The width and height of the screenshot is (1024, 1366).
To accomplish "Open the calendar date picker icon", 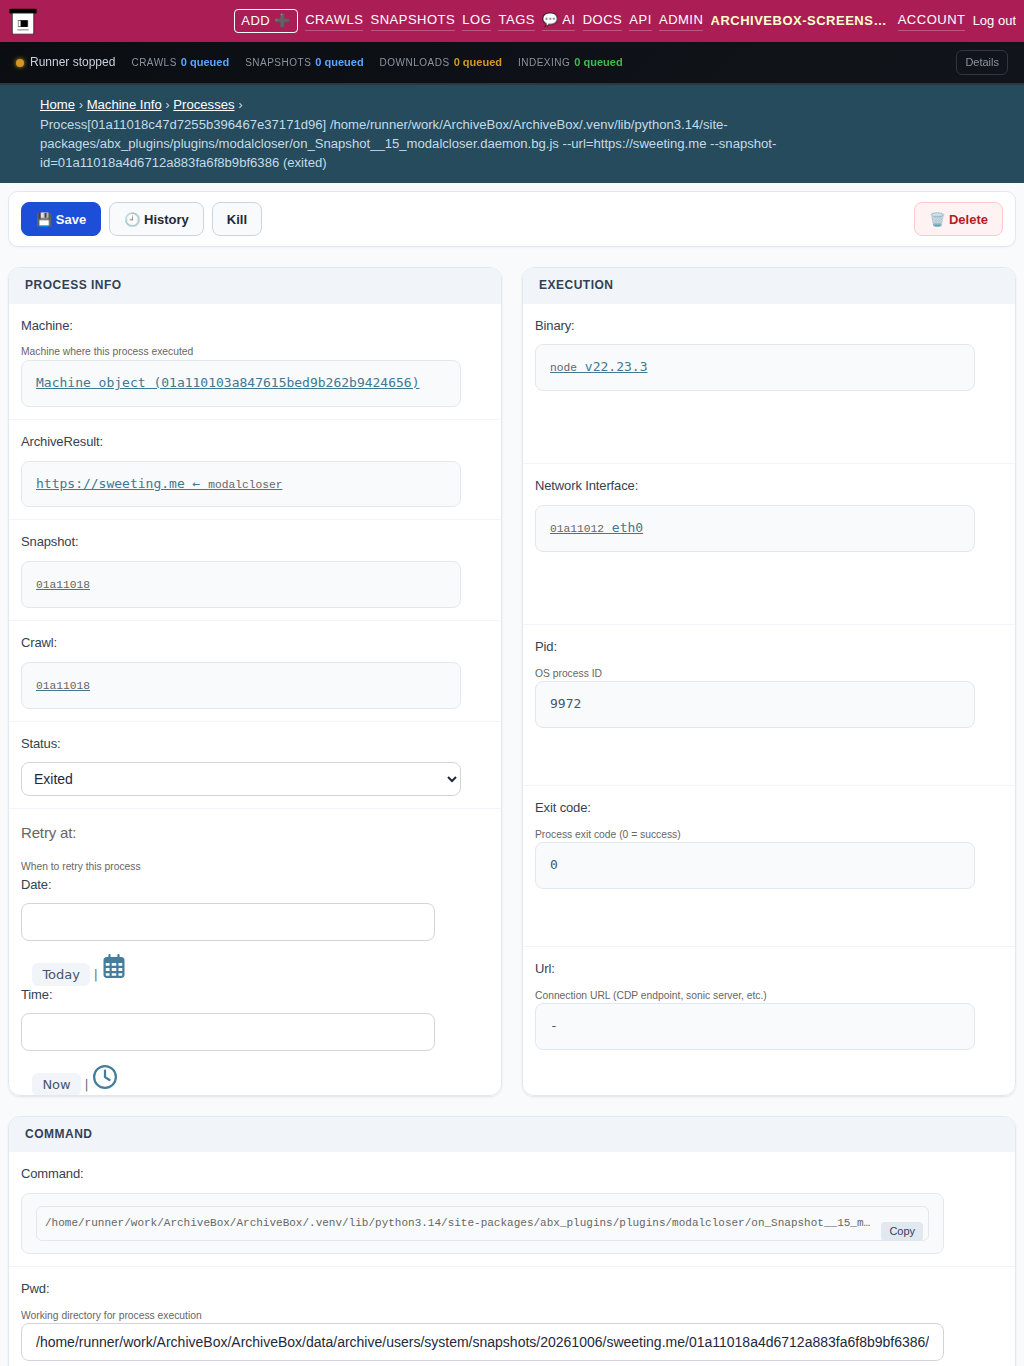I will click(x=114, y=967).
